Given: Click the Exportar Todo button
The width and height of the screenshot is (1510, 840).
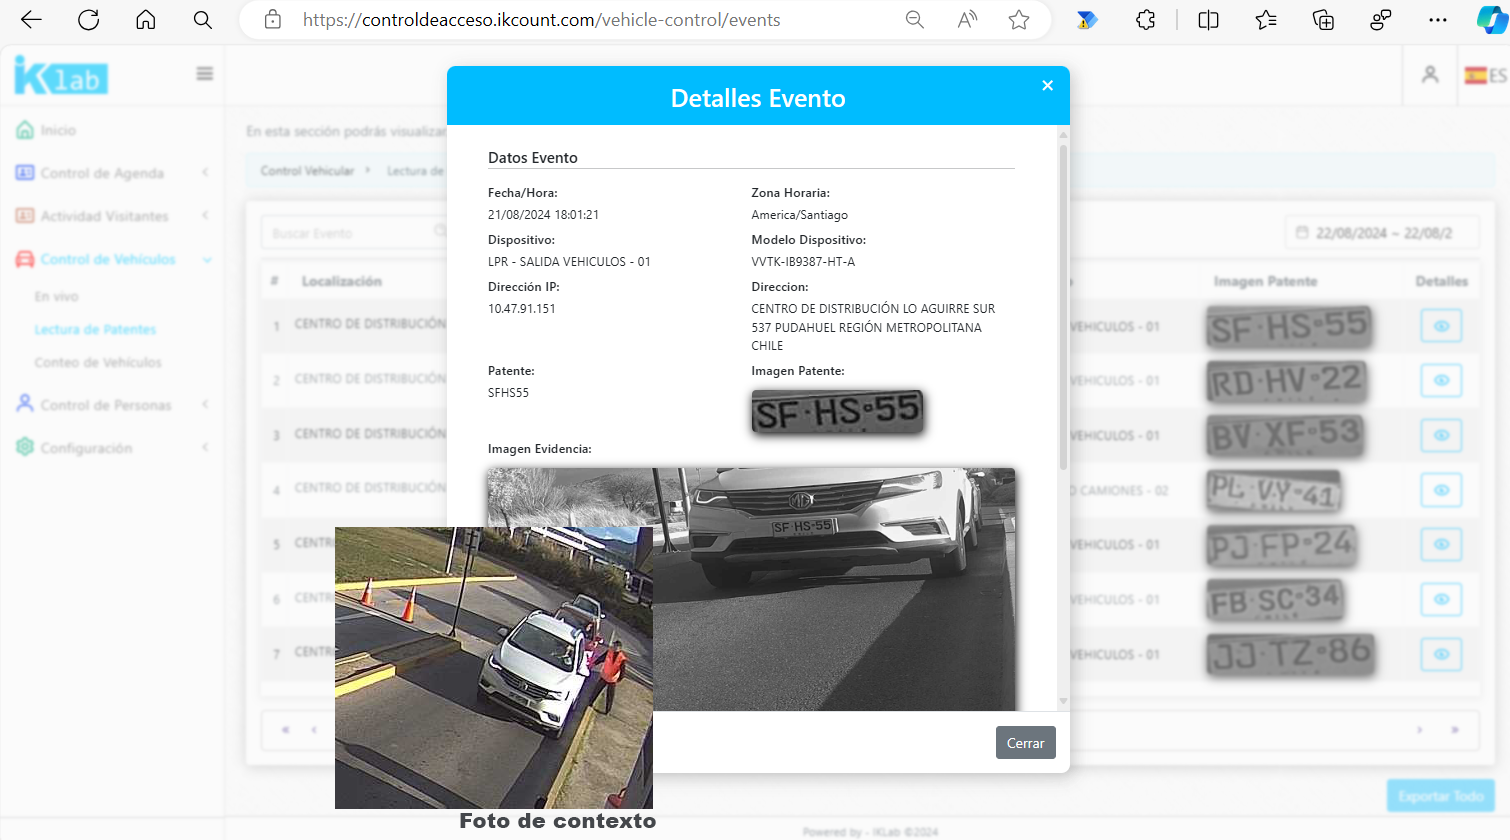Looking at the screenshot, I should tap(1441, 796).
